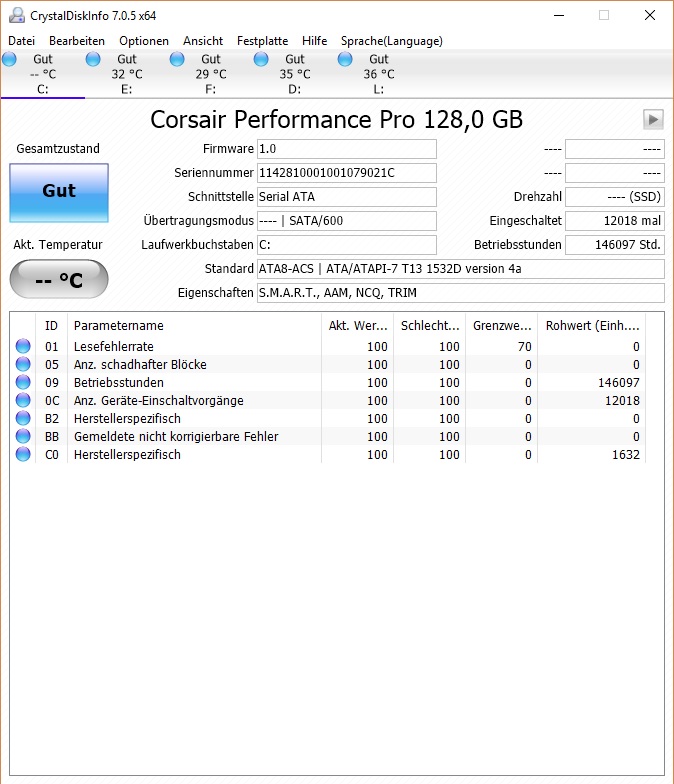The height and width of the screenshot is (784, 674).
Task: Click the Eigenschaften field S.M.A.R.T., AAM, NCQ, TRIM
Action: pyautogui.click(x=460, y=293)
